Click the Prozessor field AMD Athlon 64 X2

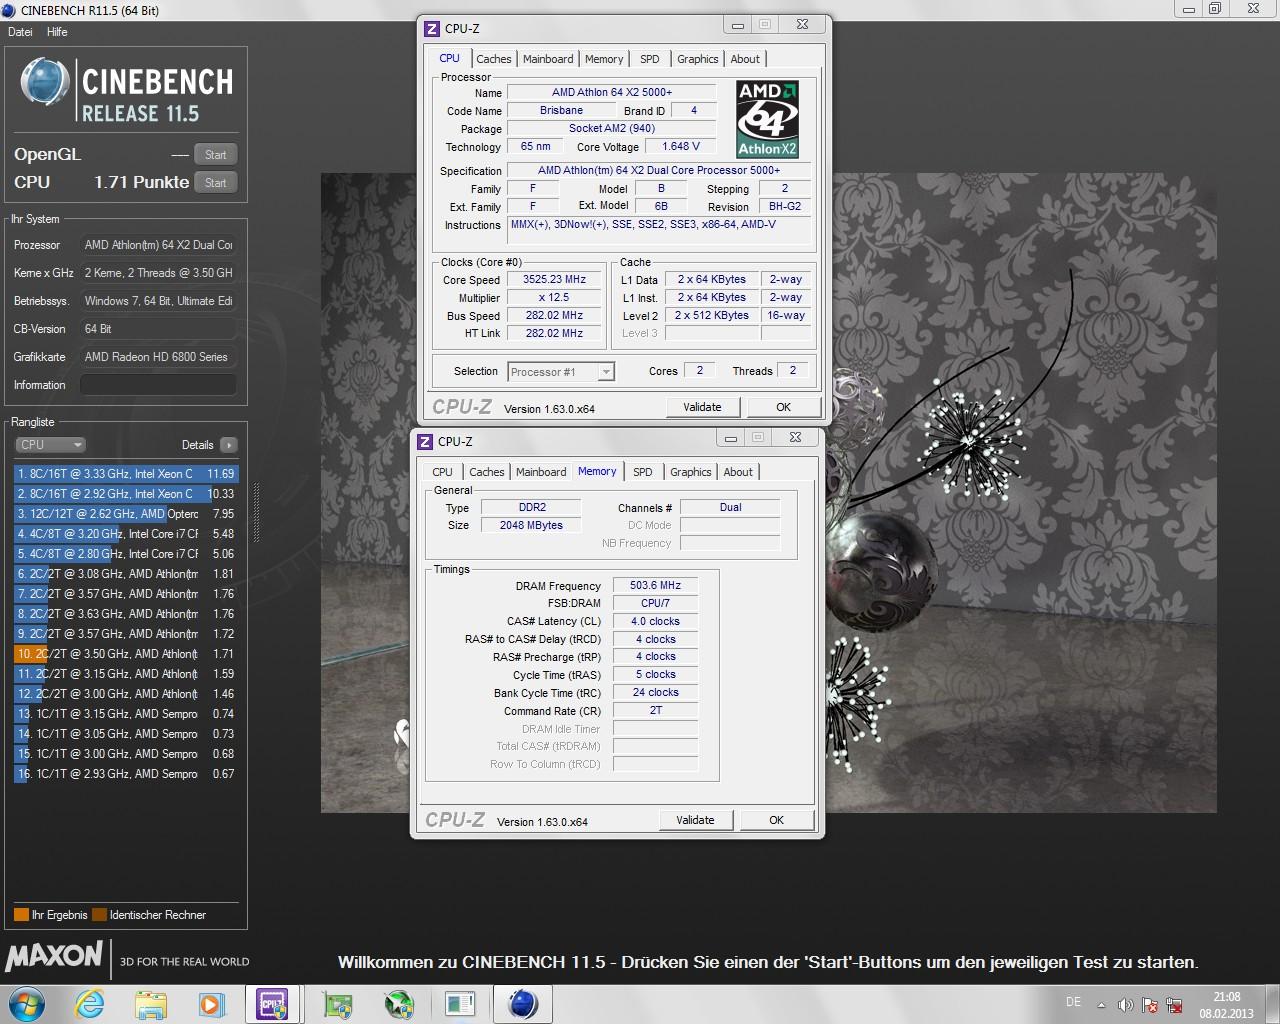tap(158, 245)
